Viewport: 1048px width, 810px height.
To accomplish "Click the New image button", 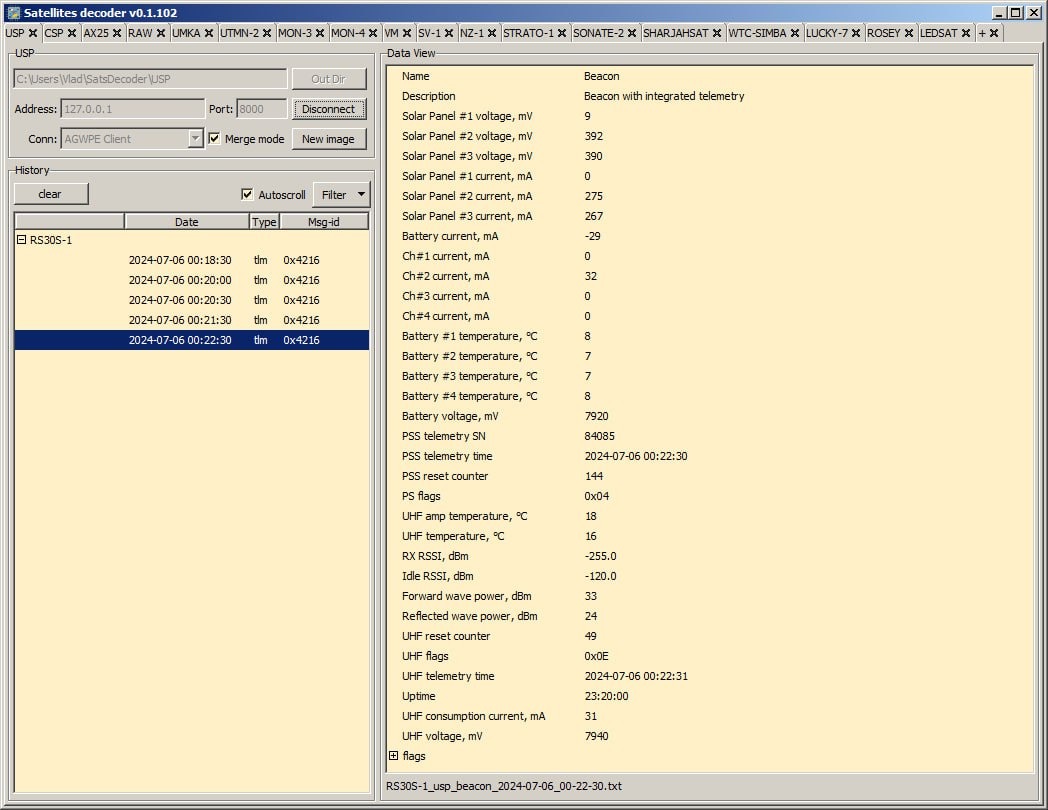I will [329, 139].
